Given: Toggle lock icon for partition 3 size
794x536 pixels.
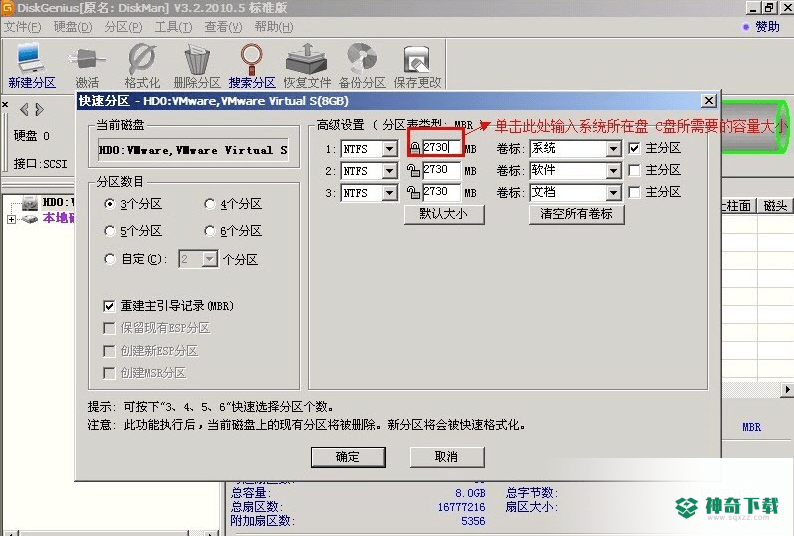Looking at the screenshot, I should pyautogui.click(x=414, y=193).
